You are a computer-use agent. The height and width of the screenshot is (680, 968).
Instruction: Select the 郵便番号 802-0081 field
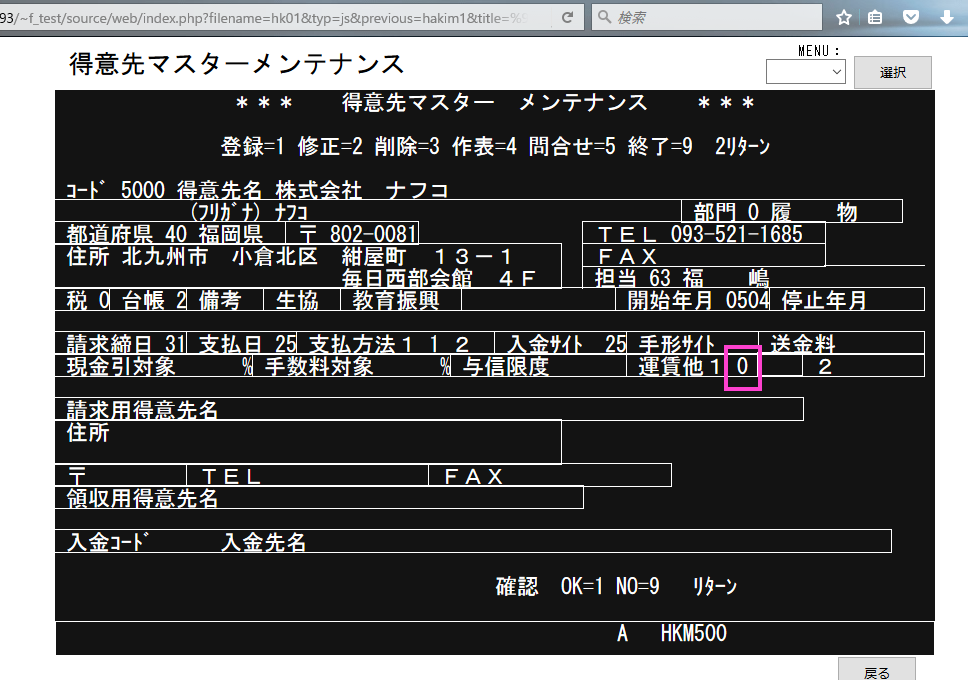point(351,234)
